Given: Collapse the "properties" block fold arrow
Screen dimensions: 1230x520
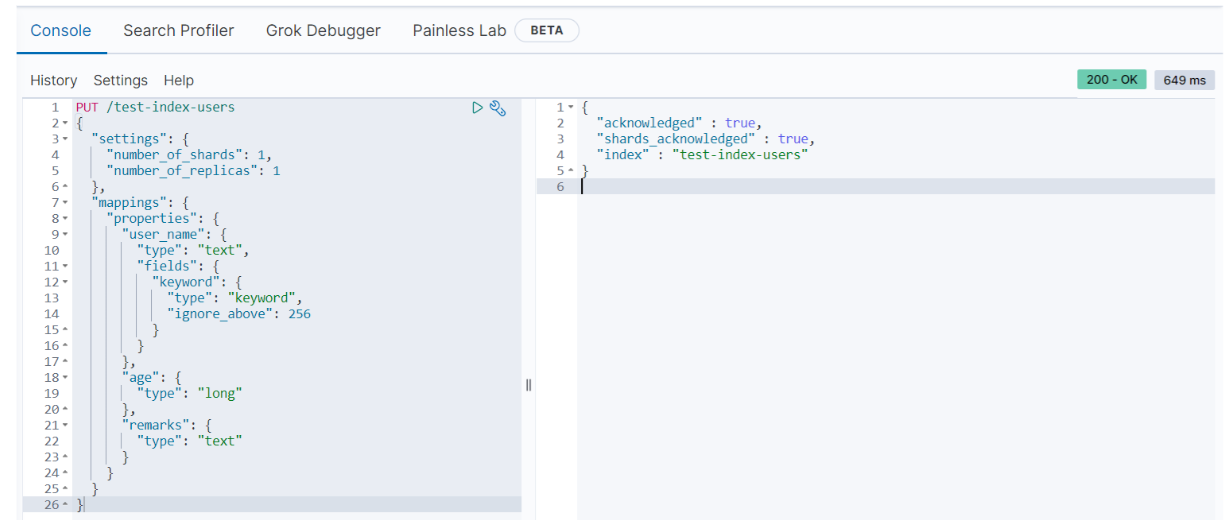Looking at the screenshot, I should [65, 219].
